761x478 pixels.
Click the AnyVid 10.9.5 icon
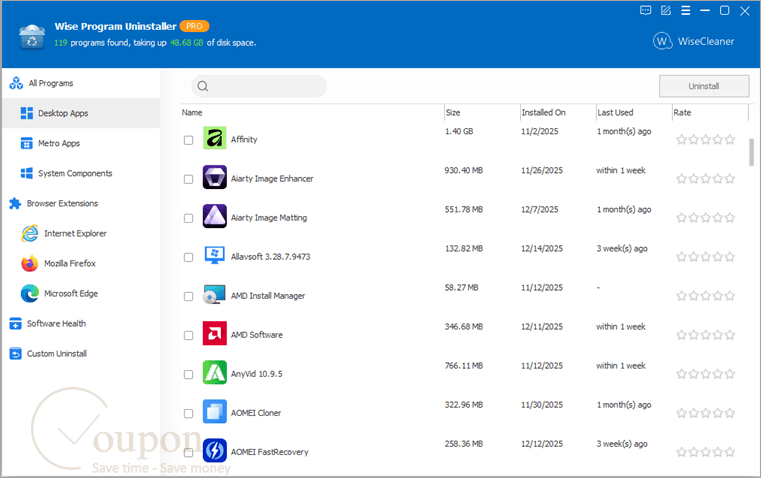[215, 372]
